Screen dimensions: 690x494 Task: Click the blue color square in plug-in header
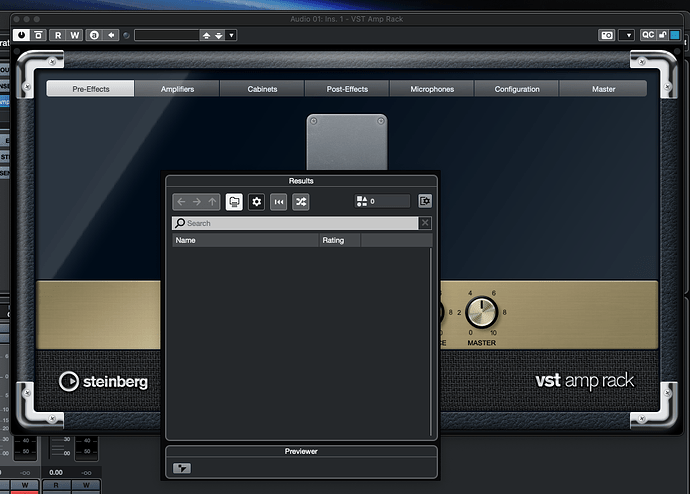pos(675,35)
